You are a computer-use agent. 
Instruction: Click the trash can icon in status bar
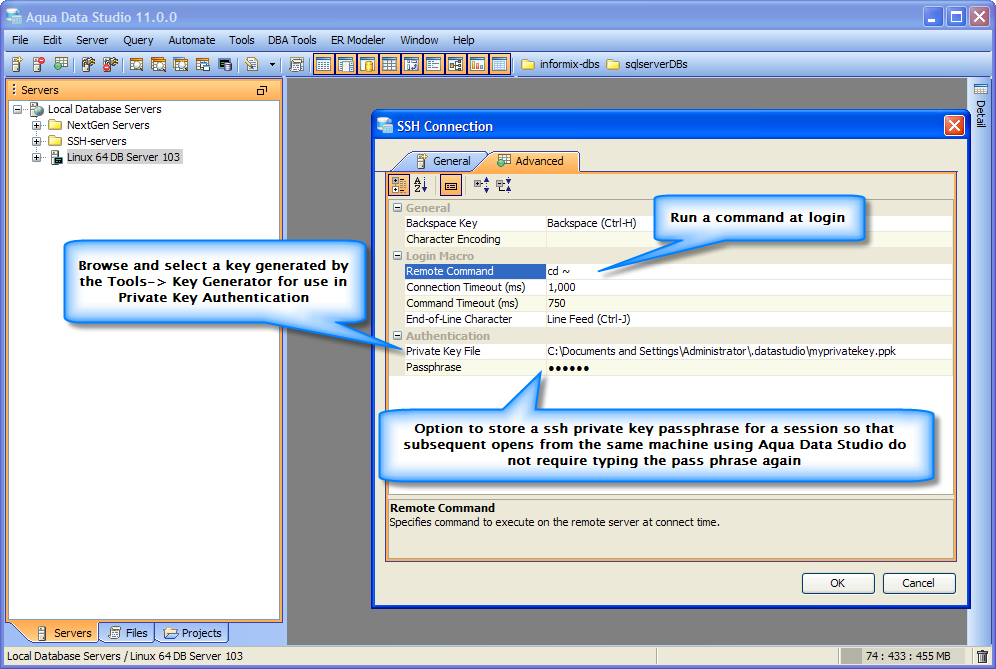pyautogui.click(x=983, y=656)
